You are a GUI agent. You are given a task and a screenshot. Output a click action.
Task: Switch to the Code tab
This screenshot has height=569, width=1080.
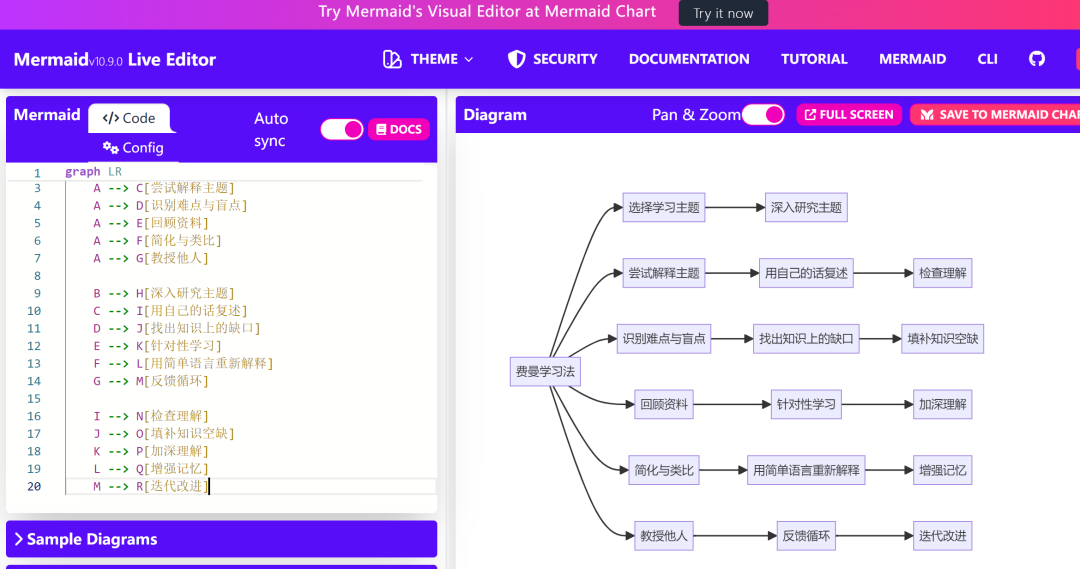(x=129, y=118)
